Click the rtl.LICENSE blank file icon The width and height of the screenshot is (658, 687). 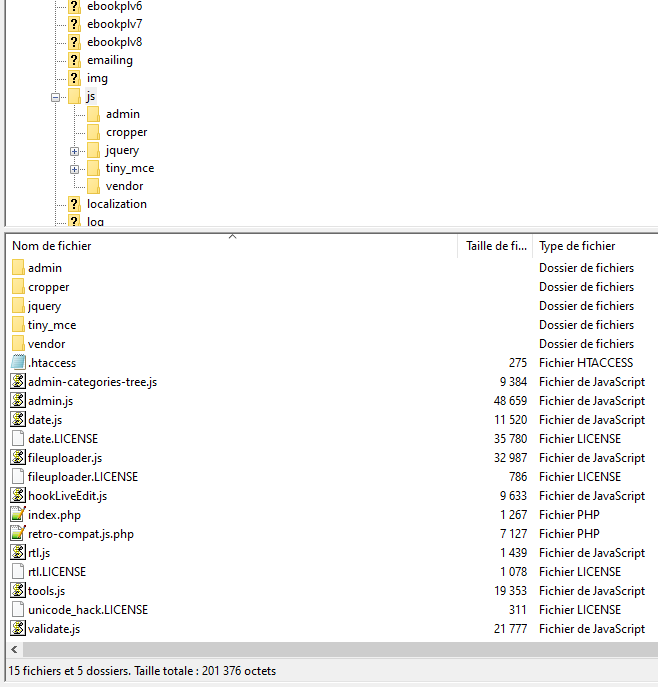tap(18, 572)
